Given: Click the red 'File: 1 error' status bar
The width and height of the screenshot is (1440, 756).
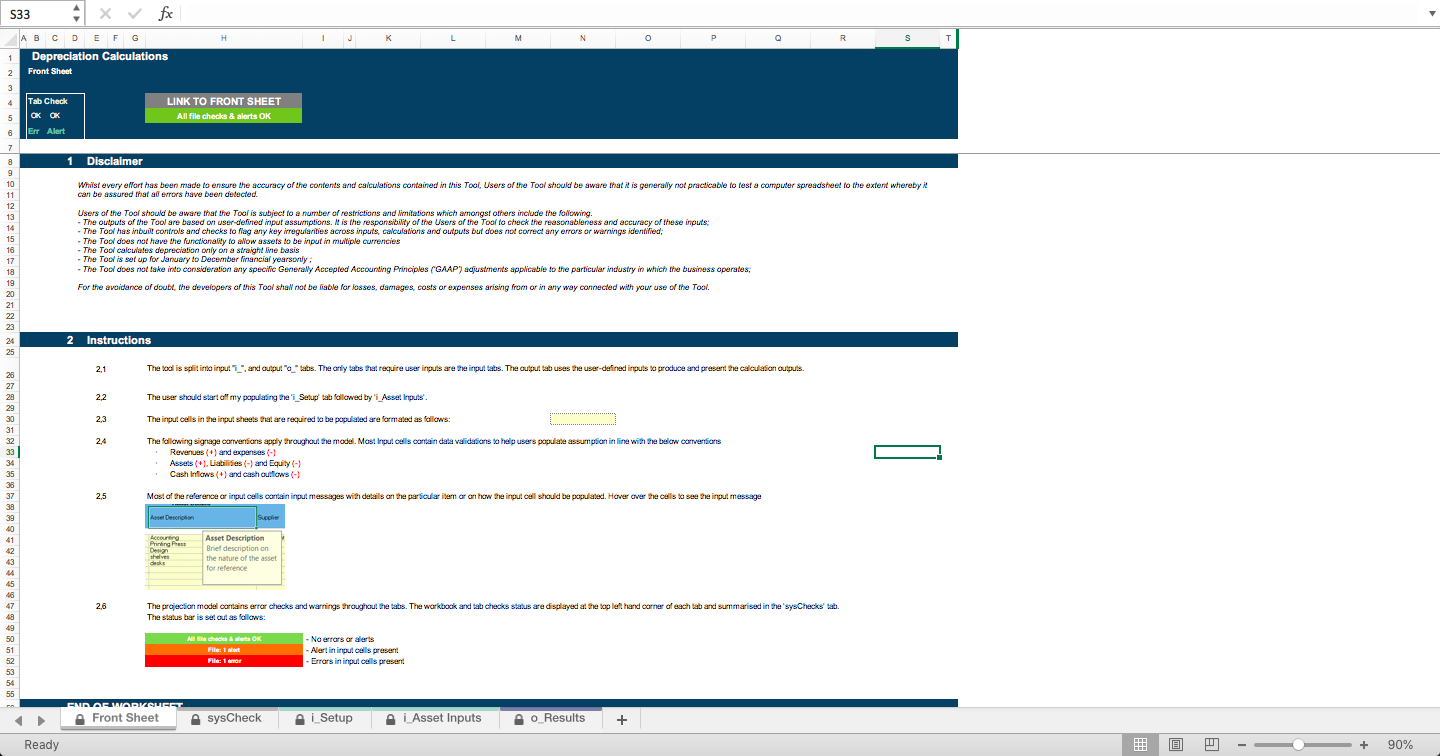Looking at the screenshot, I should (x=223, y=661).
